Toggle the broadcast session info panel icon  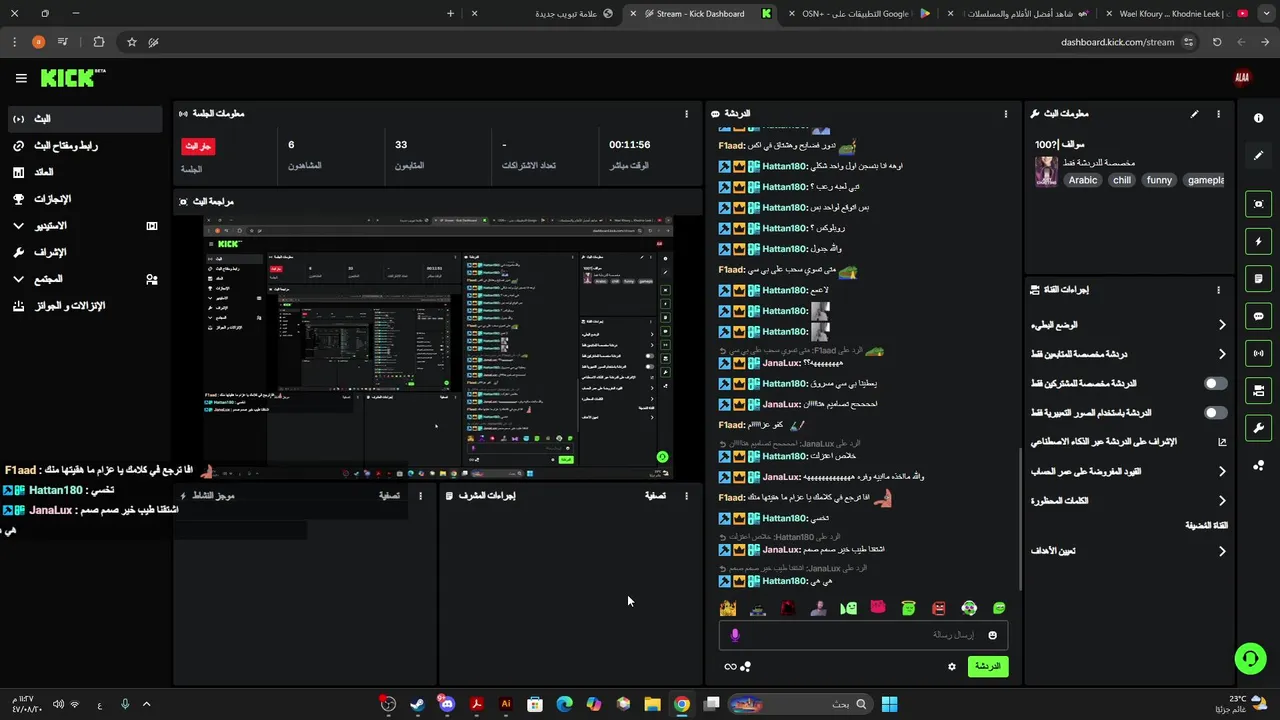(x=1258, y=353)
